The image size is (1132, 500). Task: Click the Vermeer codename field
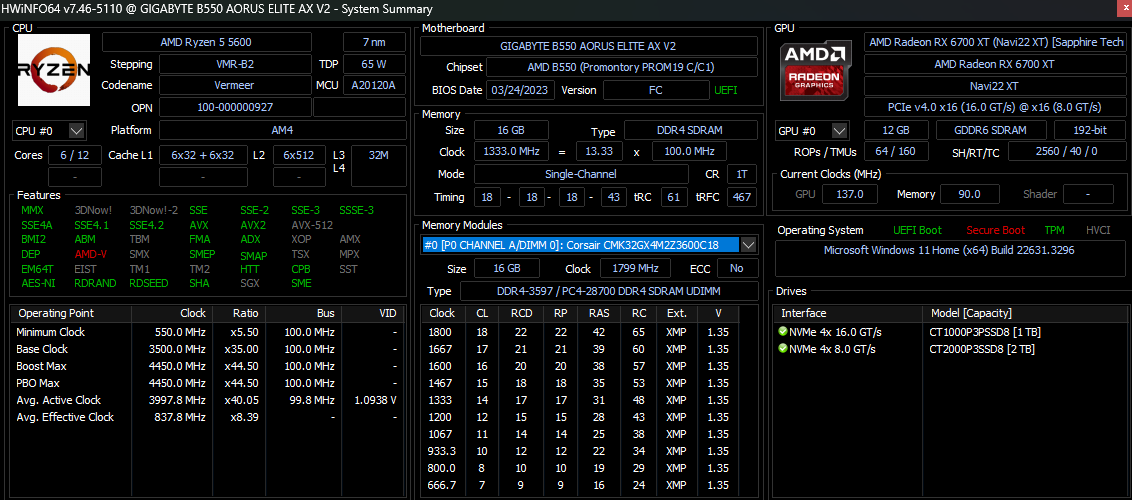(x=235, y=85)
